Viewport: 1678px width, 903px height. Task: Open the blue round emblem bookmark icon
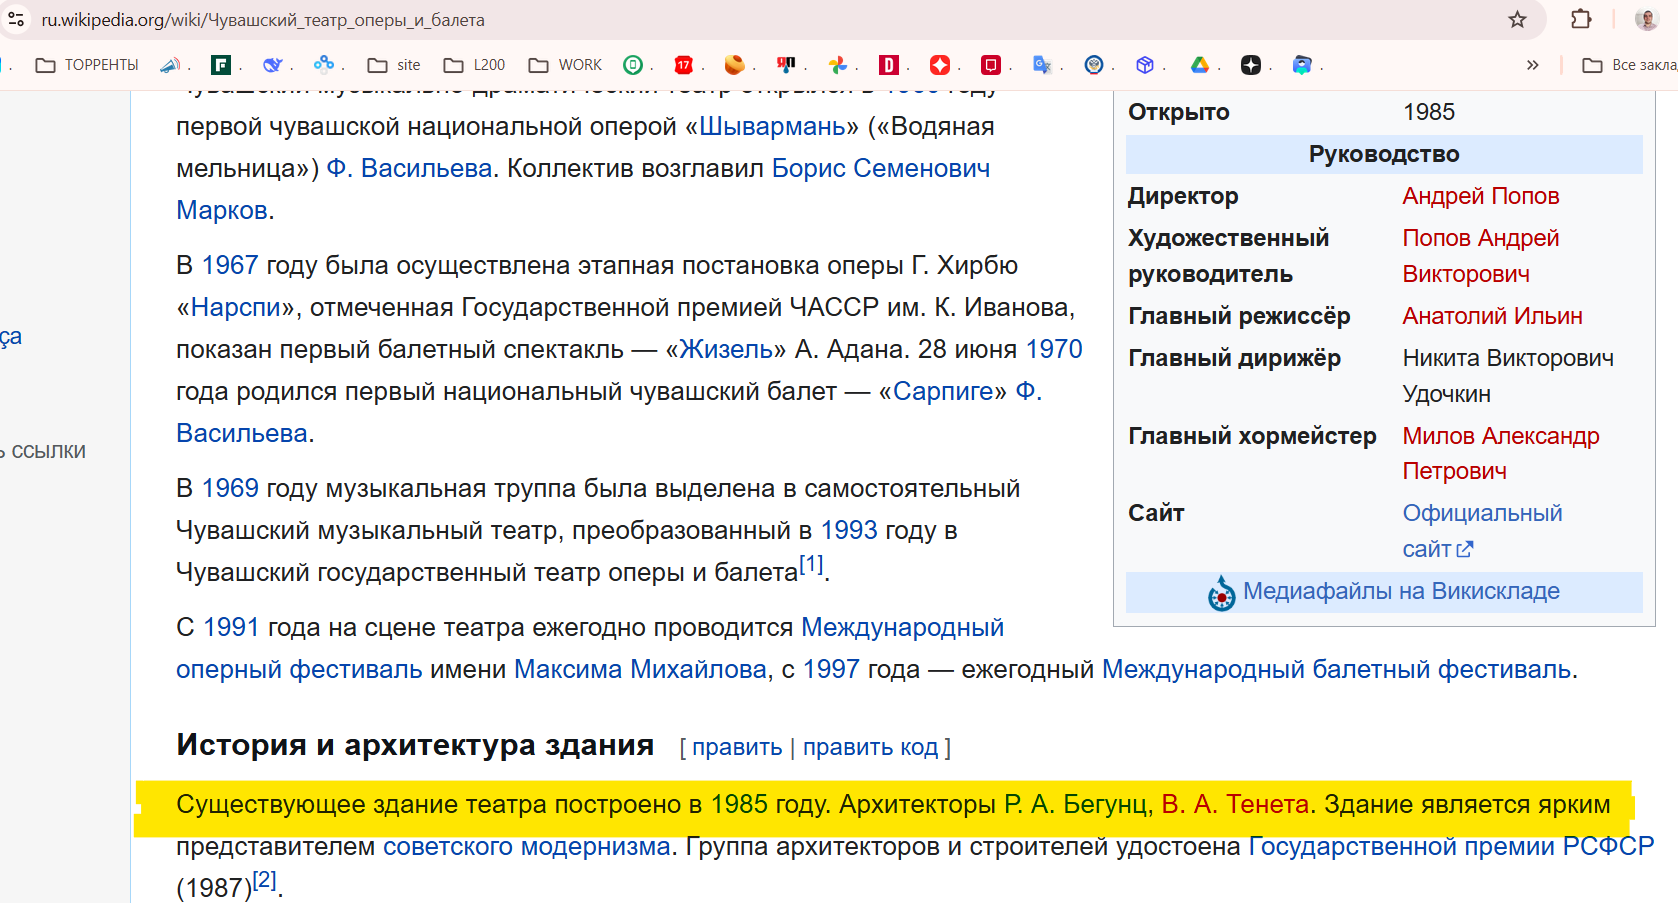pyautogui.click(x=1094, y=65)
